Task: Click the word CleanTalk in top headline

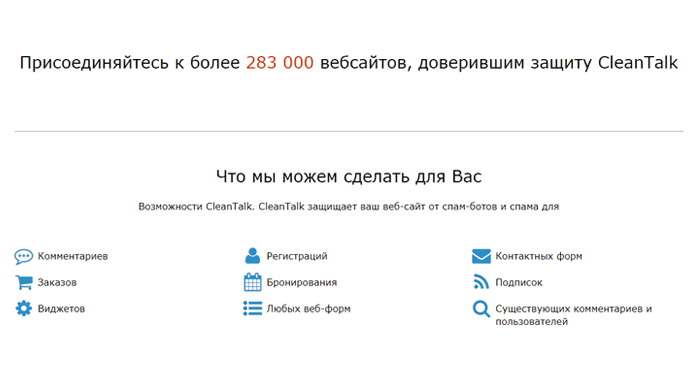Action: click(x=638, y=63)
